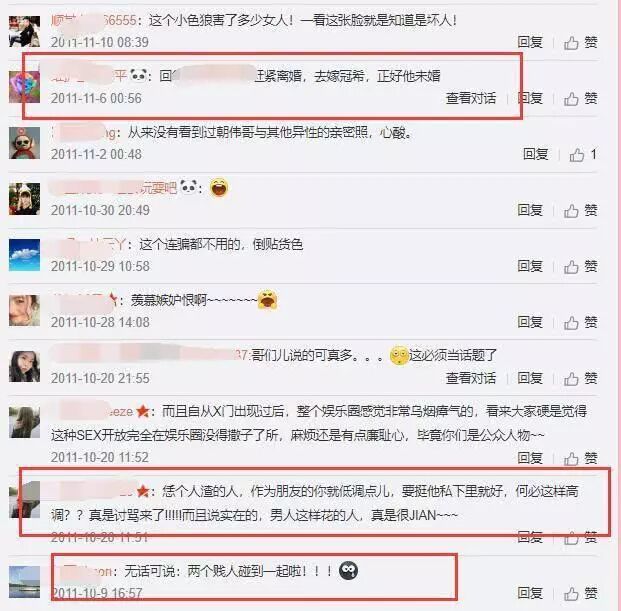Image resolution: width=621 pixels, height=611 pixels.
Task: Click 查看对话 on the 2011-11-6 comment
Action: click(x=471, y=98)
